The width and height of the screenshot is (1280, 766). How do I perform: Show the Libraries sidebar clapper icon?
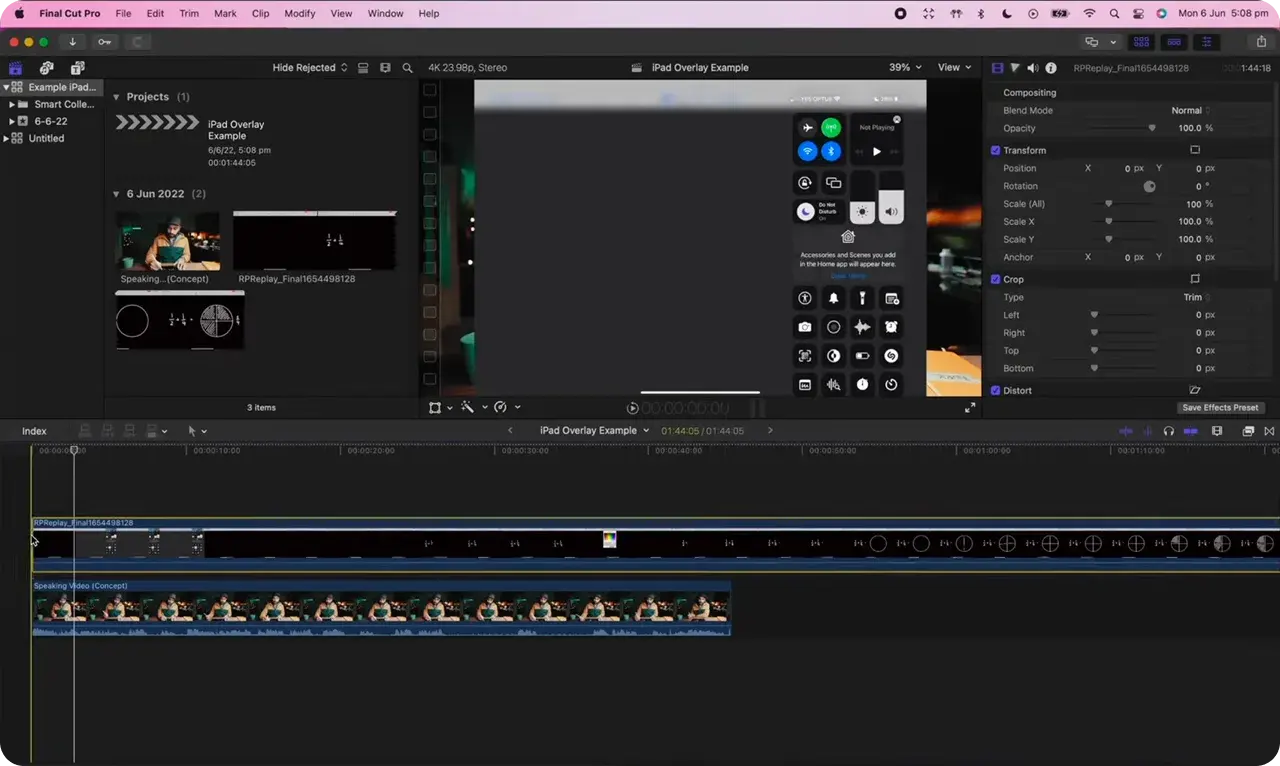[x=15, y=68]
